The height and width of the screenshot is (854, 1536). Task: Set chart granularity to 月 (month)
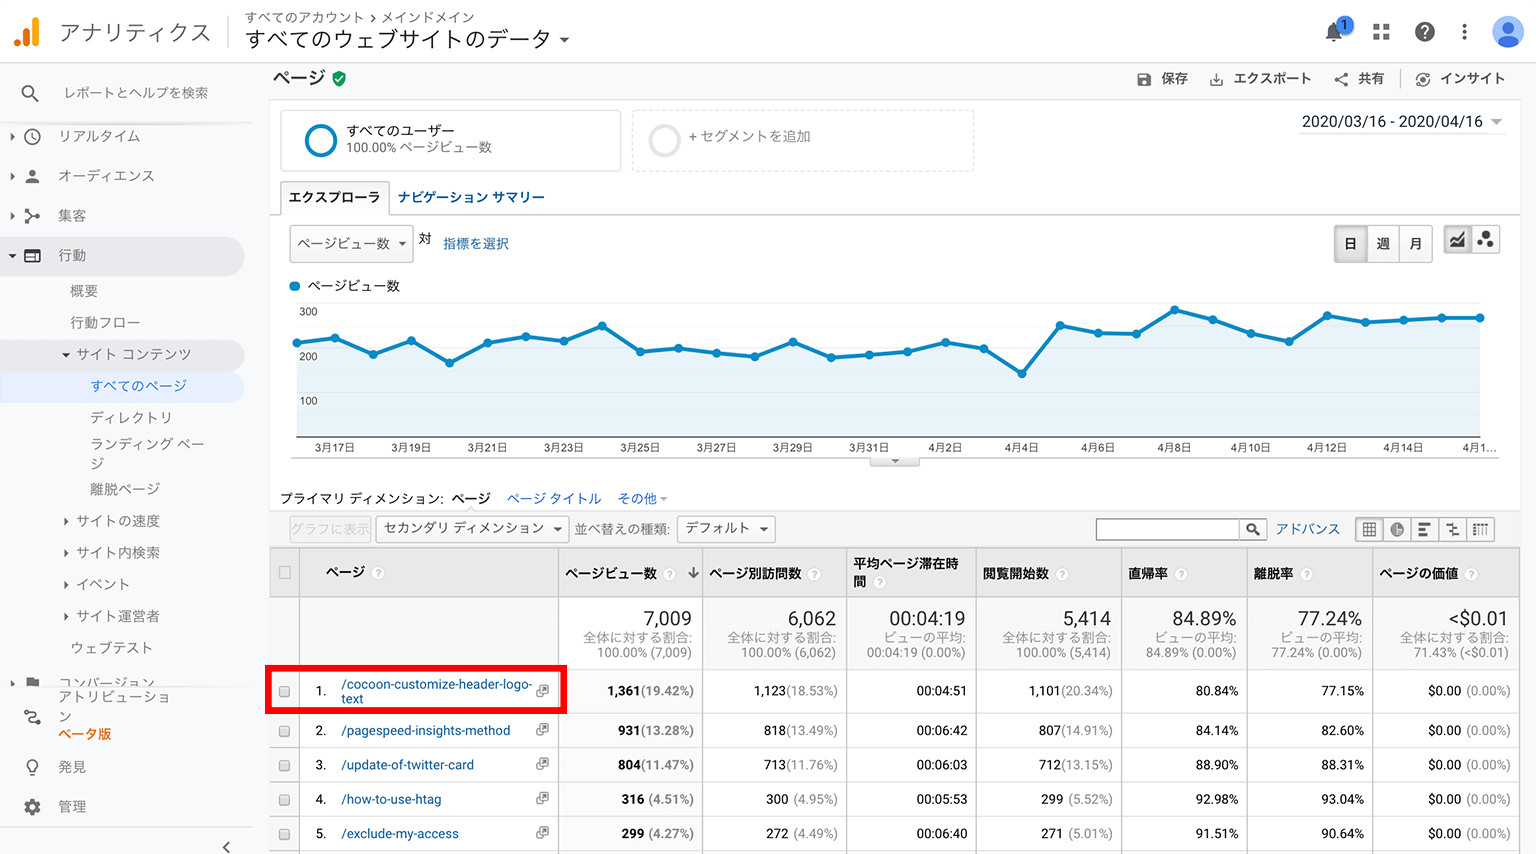click(x=1416, y=243)
